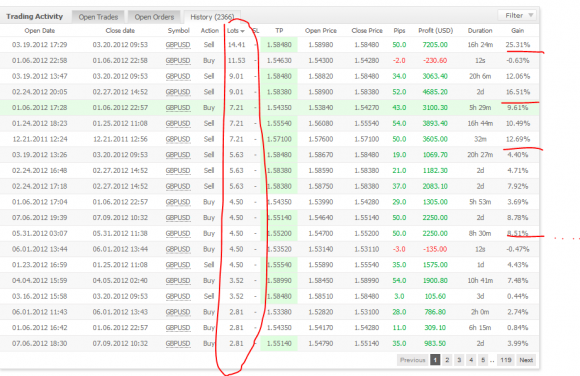
Task: Click TP value 1.58990
Action: point(279,281)
